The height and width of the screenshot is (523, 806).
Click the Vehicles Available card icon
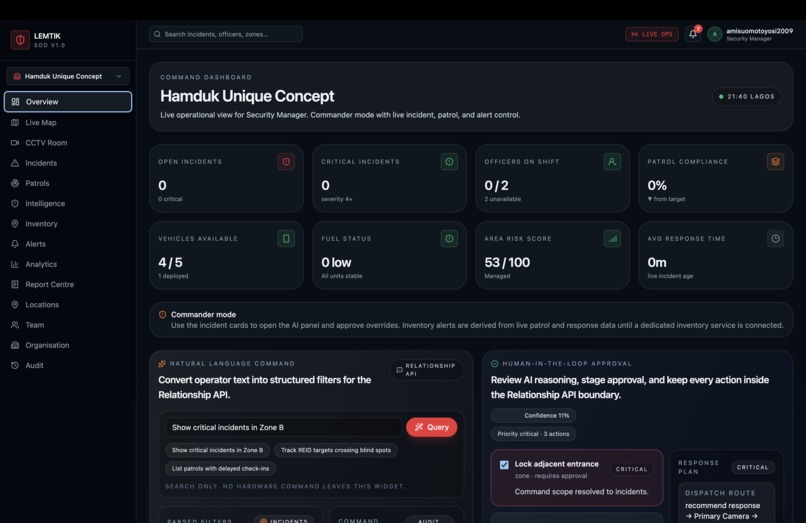pyautogui.click(x=286, y=239)
